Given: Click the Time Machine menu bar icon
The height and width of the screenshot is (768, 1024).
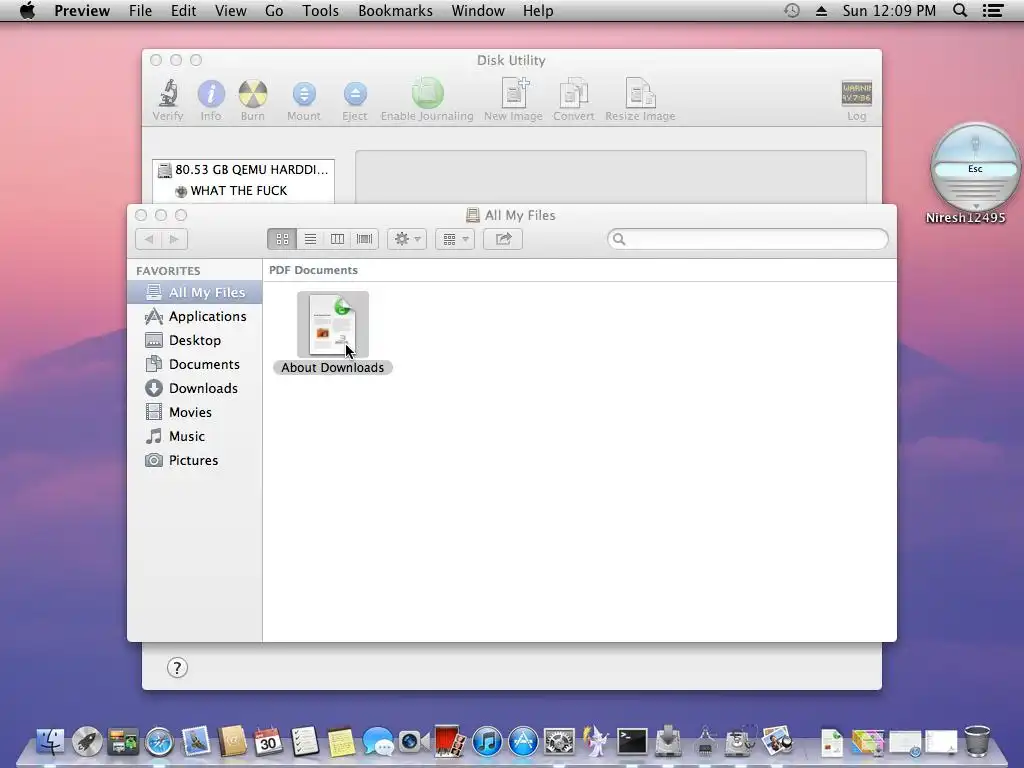Looking at the screenshot, I should point(792,11).
